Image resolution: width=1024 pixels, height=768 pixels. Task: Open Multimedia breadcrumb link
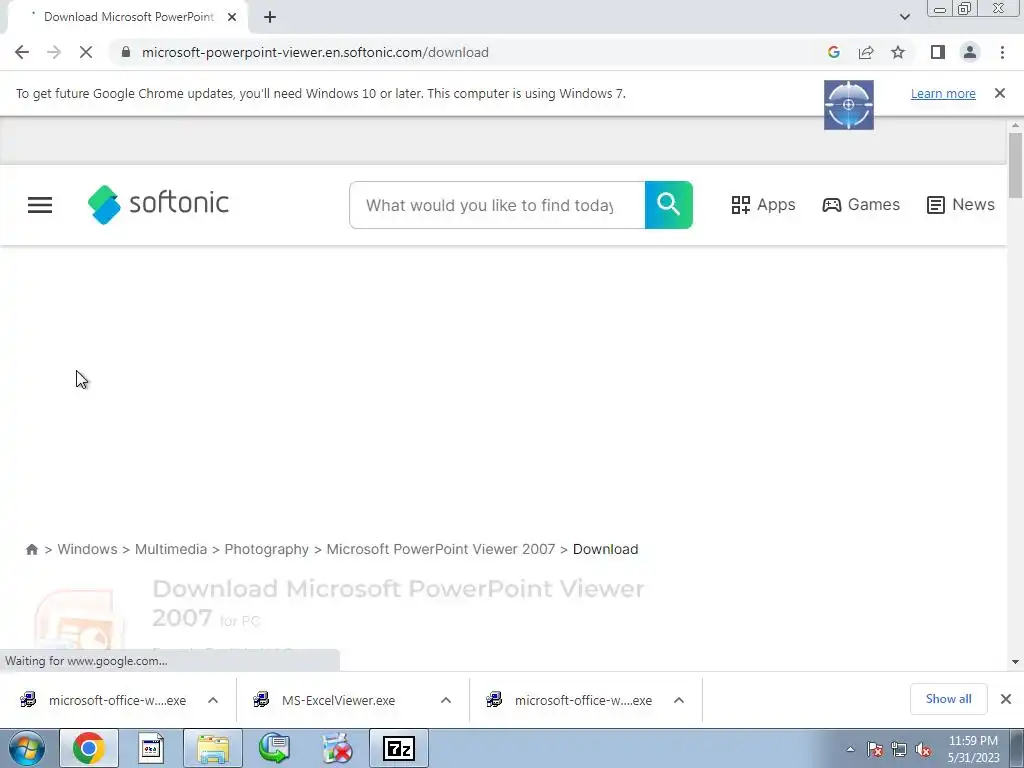[171, 549]
